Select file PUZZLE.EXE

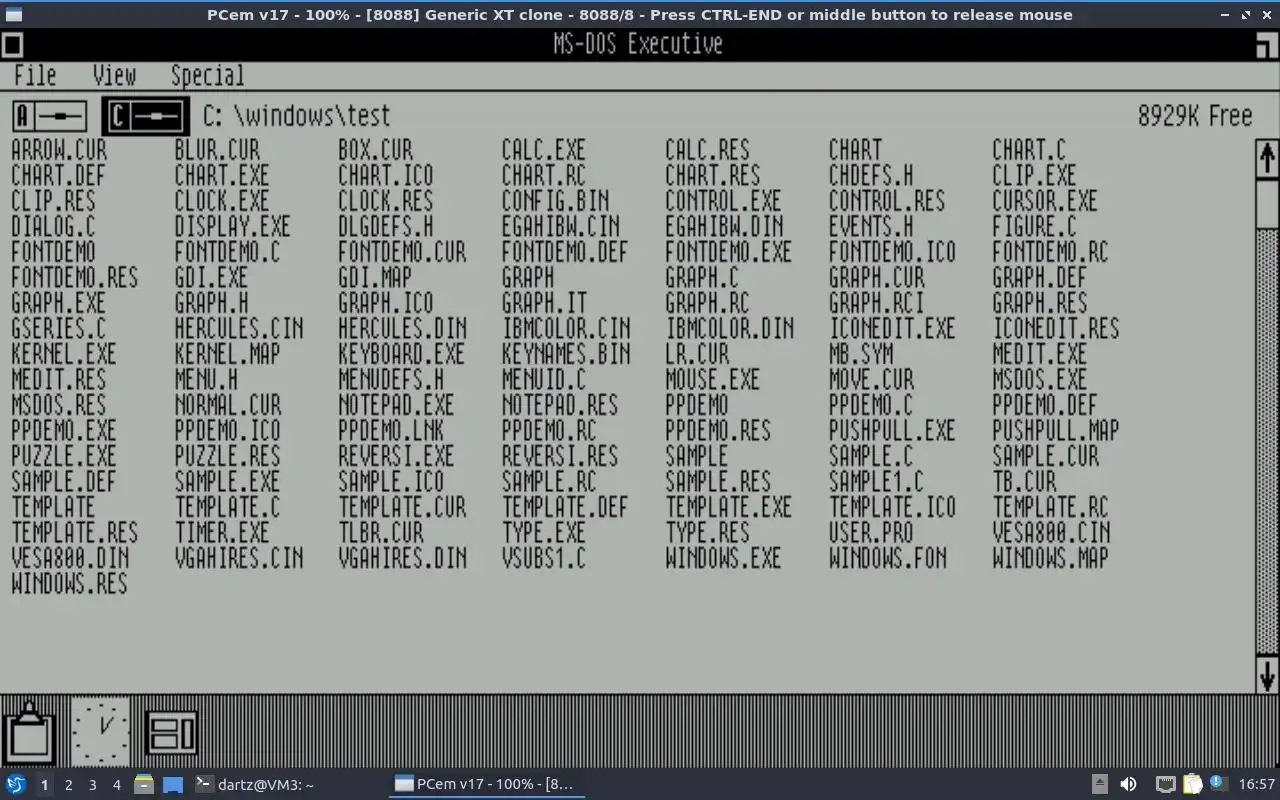pos(64,456)
